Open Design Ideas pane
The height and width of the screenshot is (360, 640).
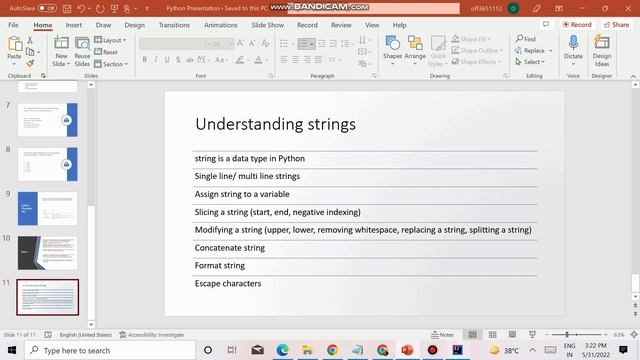click(602, 51)
